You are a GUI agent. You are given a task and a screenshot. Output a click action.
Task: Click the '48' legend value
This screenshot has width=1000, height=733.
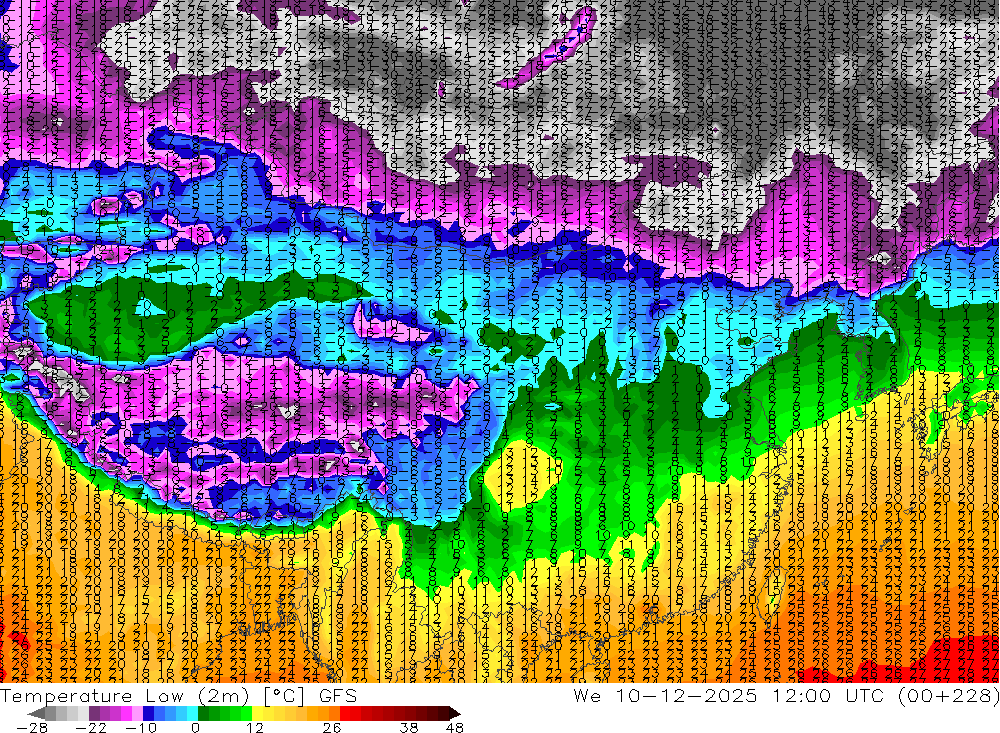click(455, 727)
